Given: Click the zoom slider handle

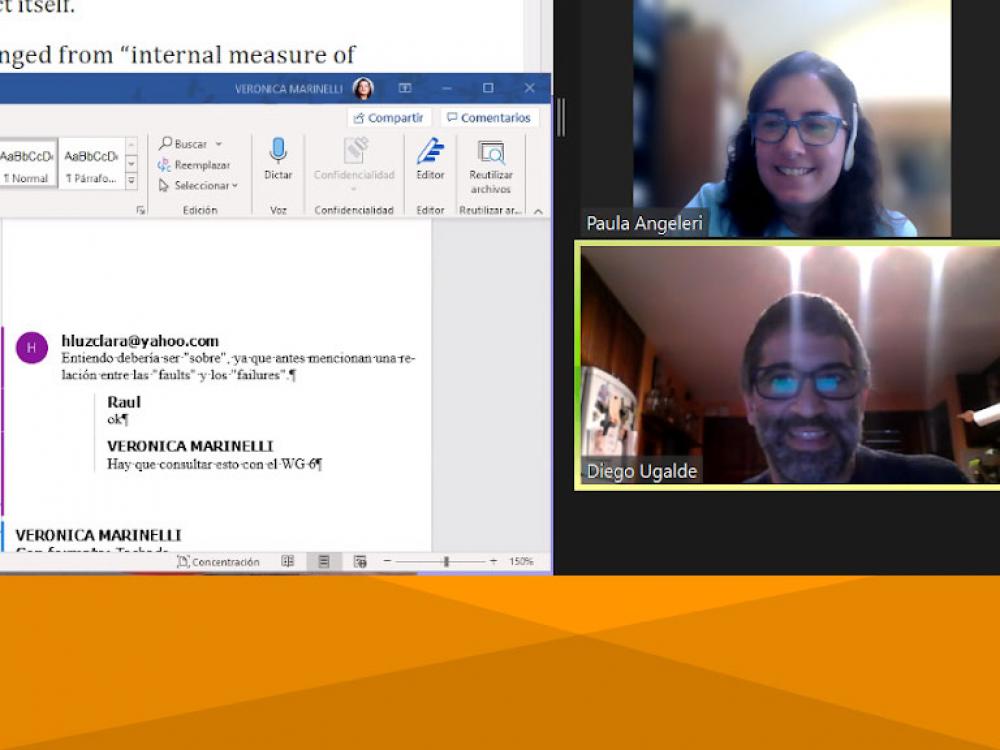Looking at the screenshot, I should pos(446,562).
